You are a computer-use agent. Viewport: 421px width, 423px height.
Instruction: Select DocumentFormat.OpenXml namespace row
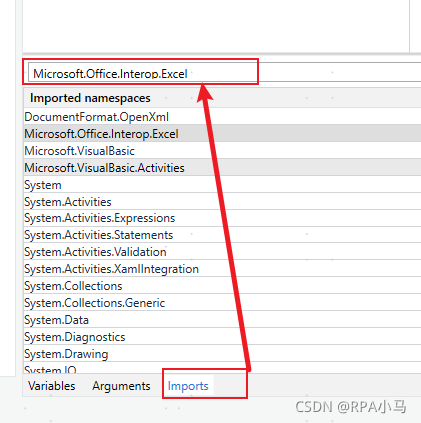[x=222, y=117]
